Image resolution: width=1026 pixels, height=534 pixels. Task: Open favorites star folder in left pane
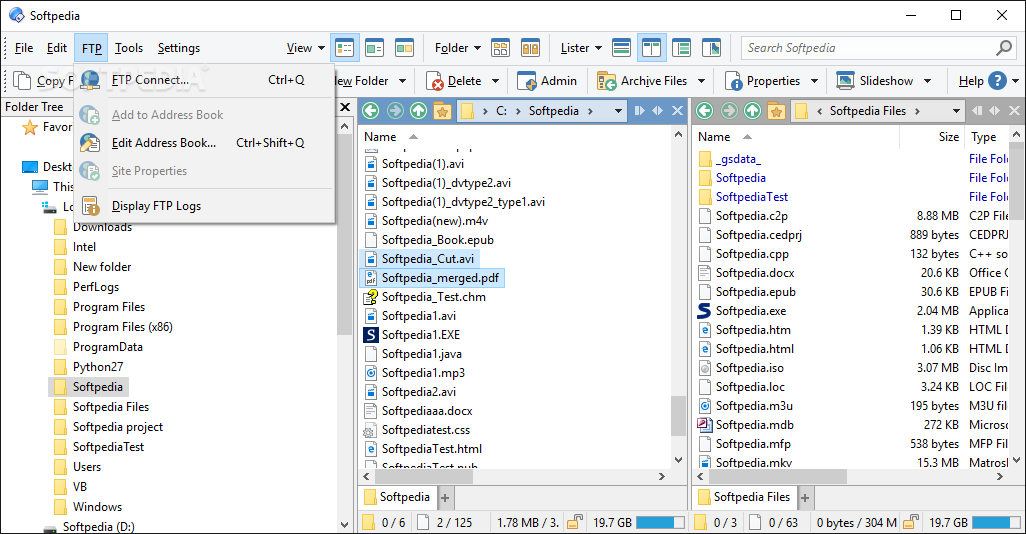pyautogui.click(x=442, y=111)
